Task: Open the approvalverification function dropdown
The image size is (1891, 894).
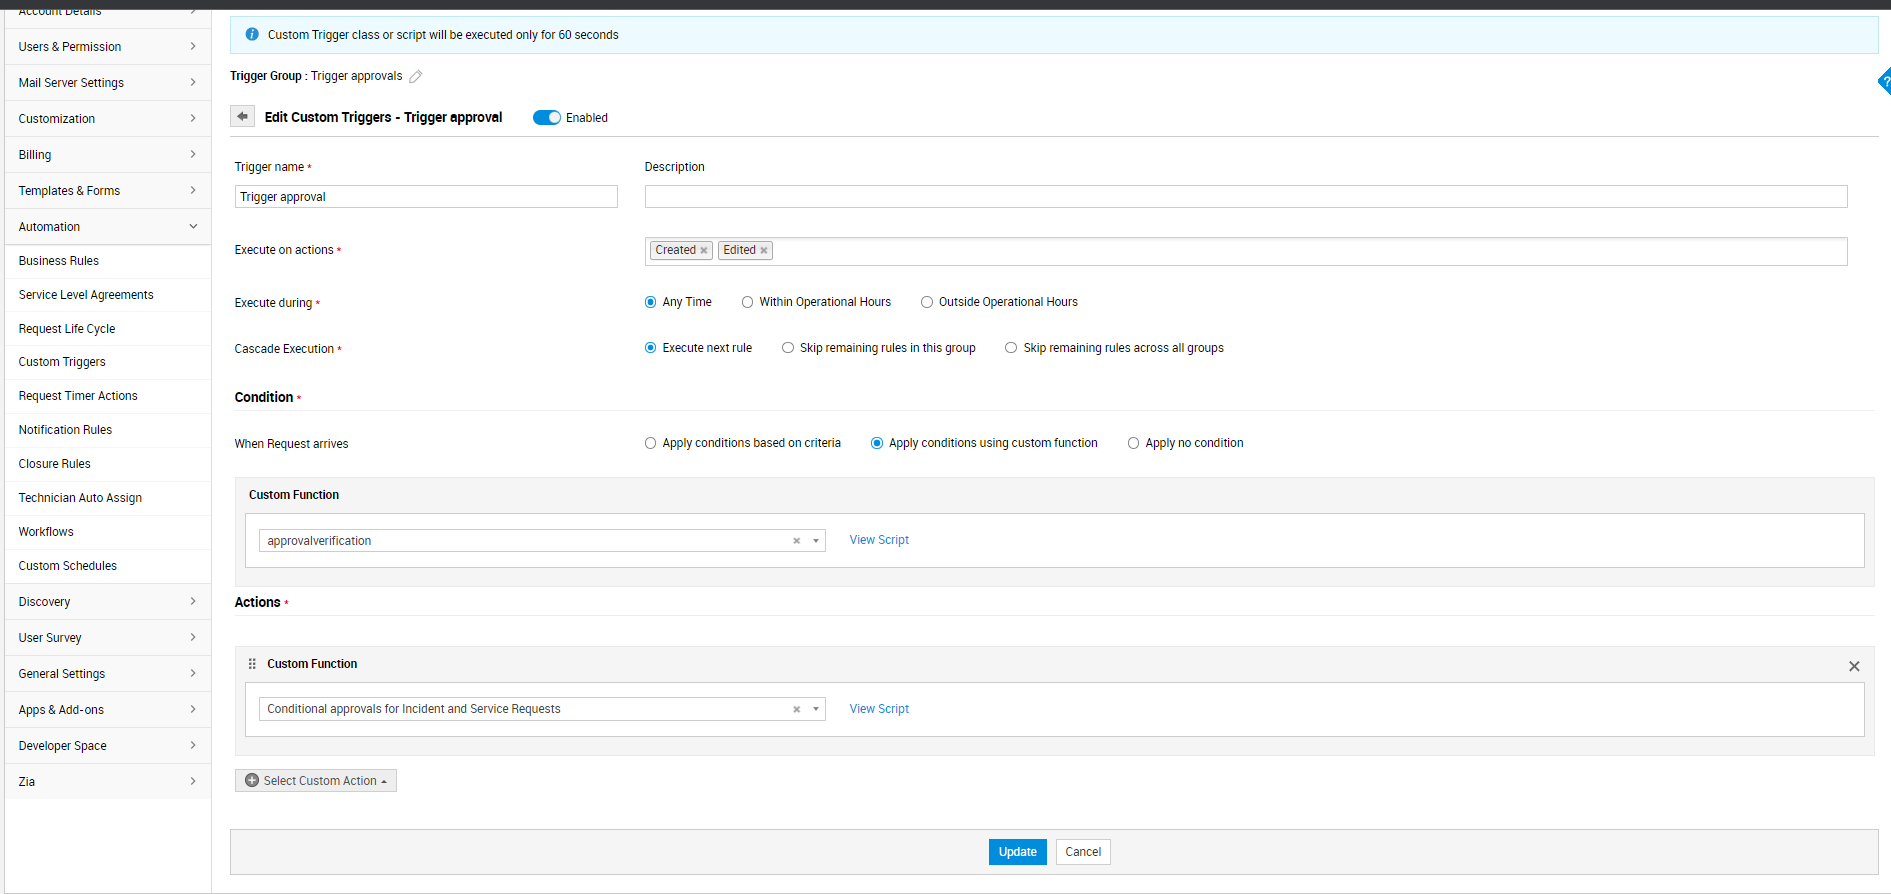Action: point(816,541)
